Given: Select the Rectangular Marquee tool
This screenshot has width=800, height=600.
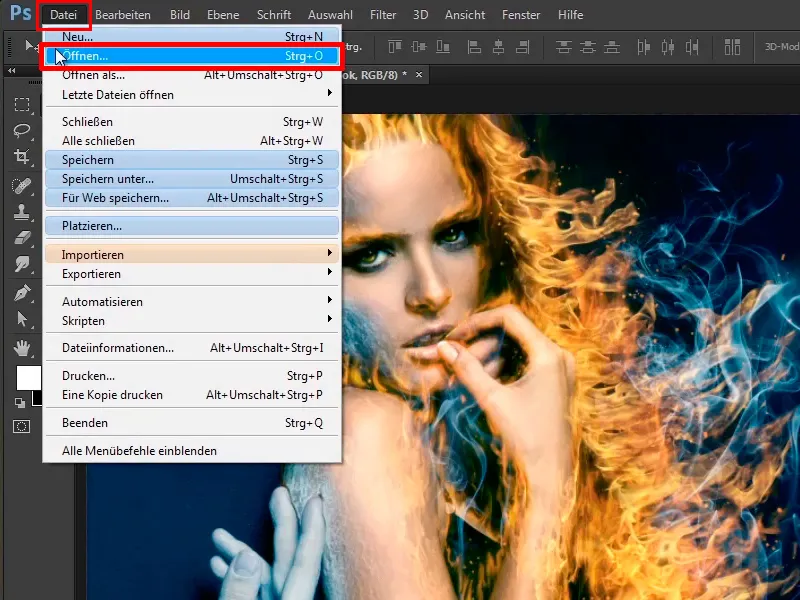Looking at the screenshot, I should (21, 105).
